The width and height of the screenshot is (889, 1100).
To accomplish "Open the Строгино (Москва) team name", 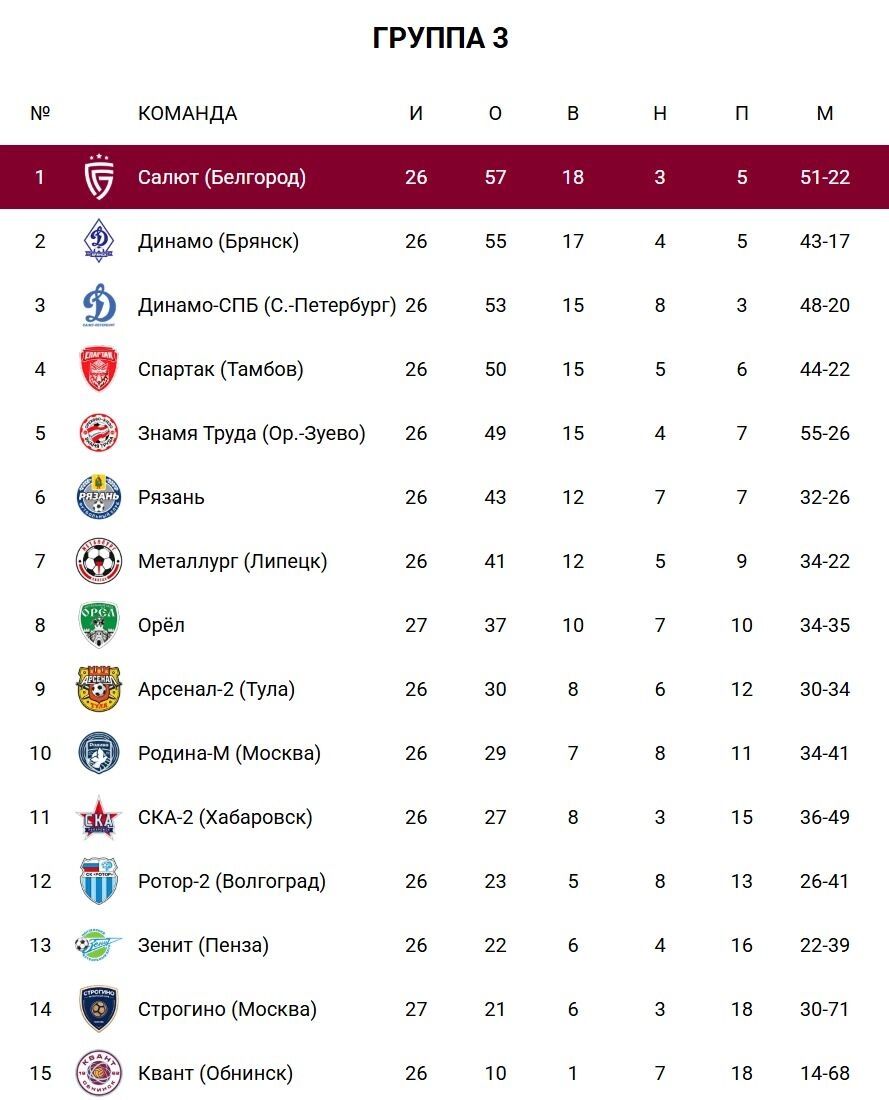I will (227, 1009).
